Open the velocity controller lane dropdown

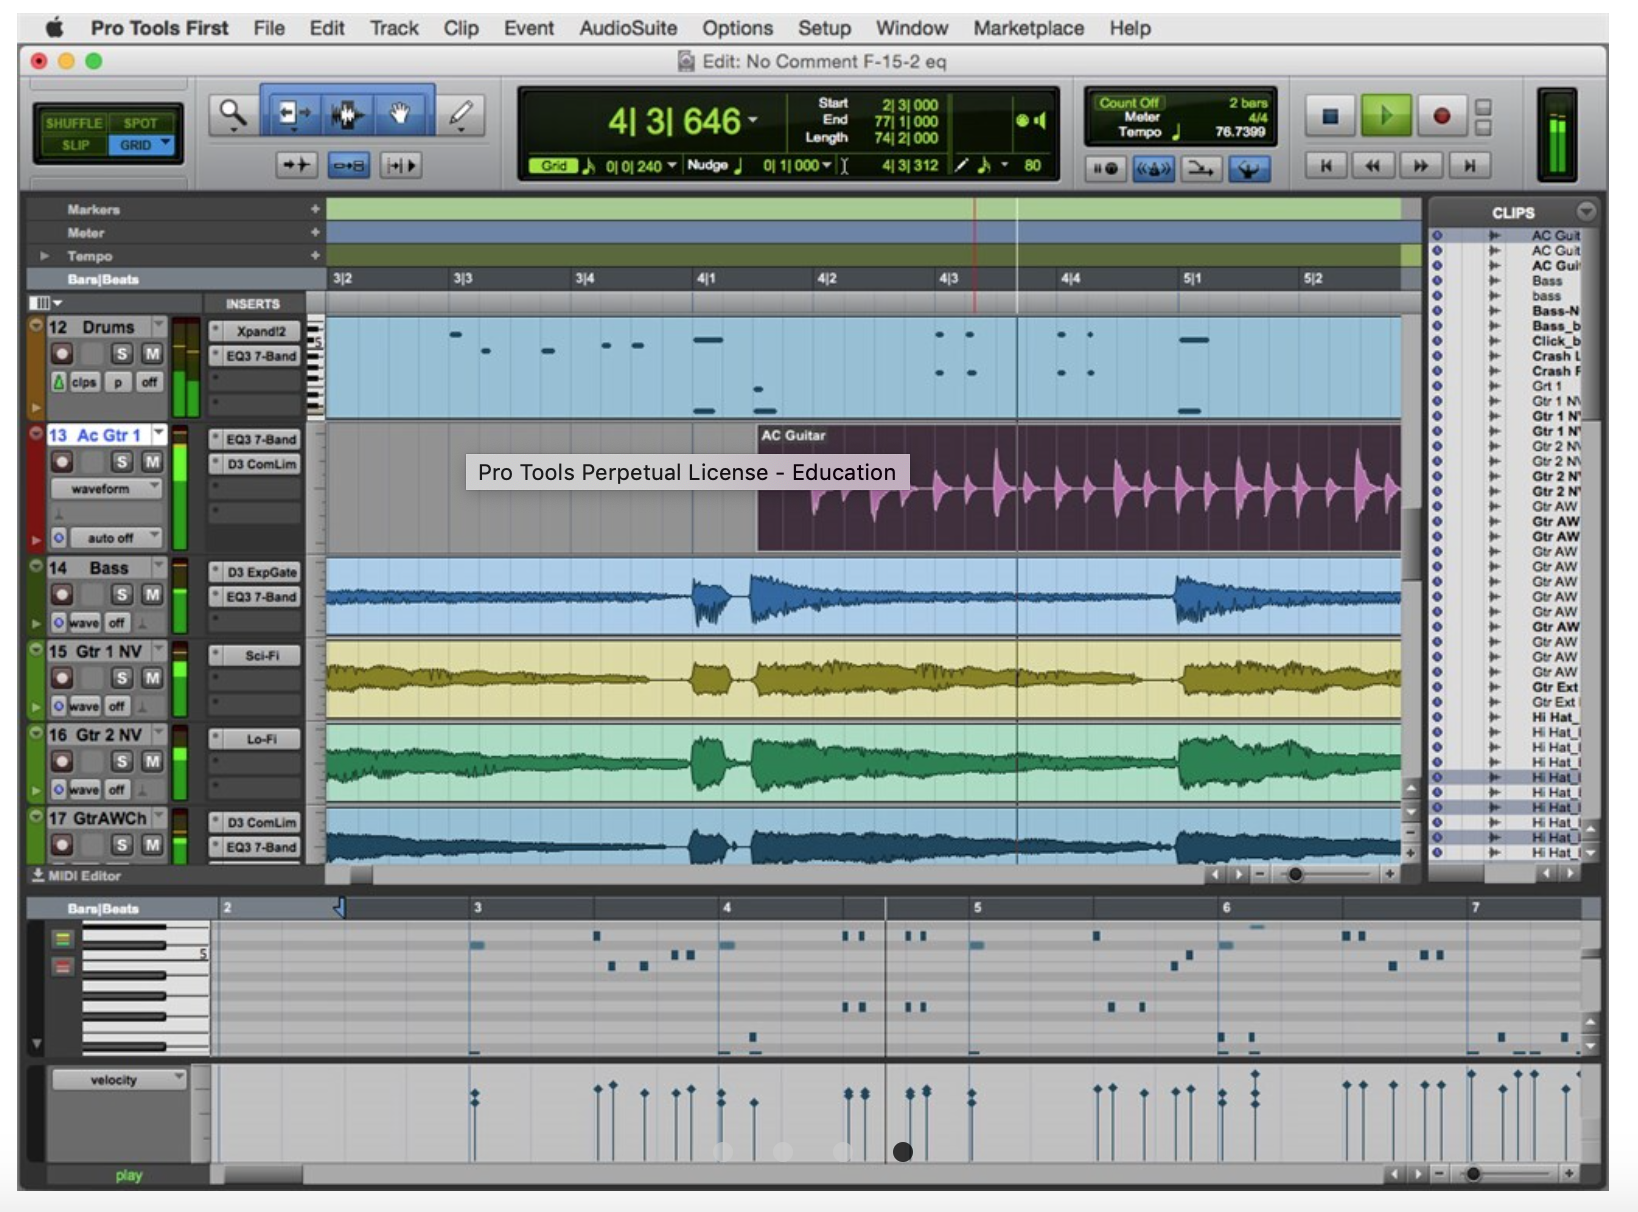(x=118, y=1080)
